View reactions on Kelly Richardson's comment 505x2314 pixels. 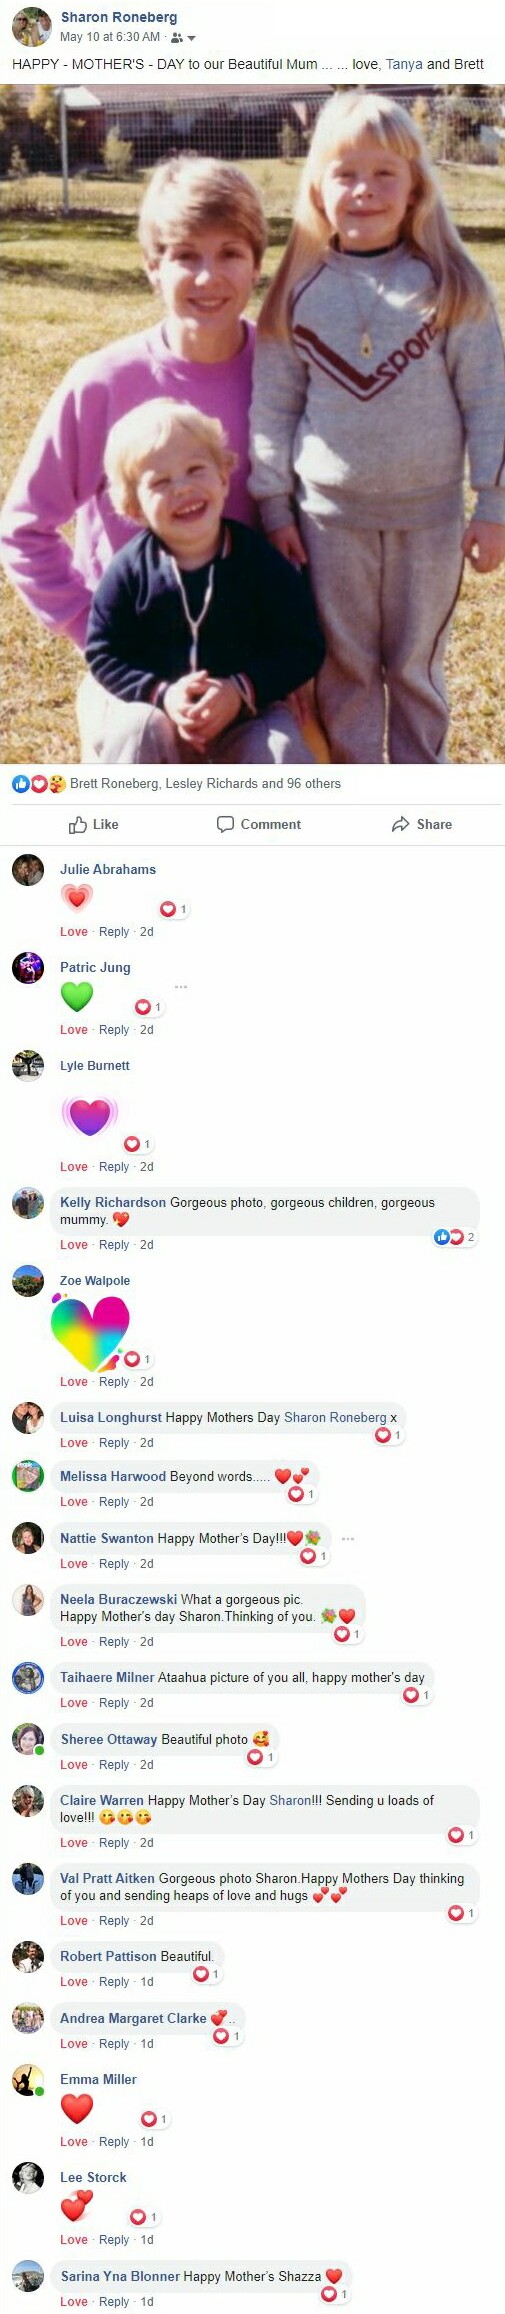click(455, 1237)
